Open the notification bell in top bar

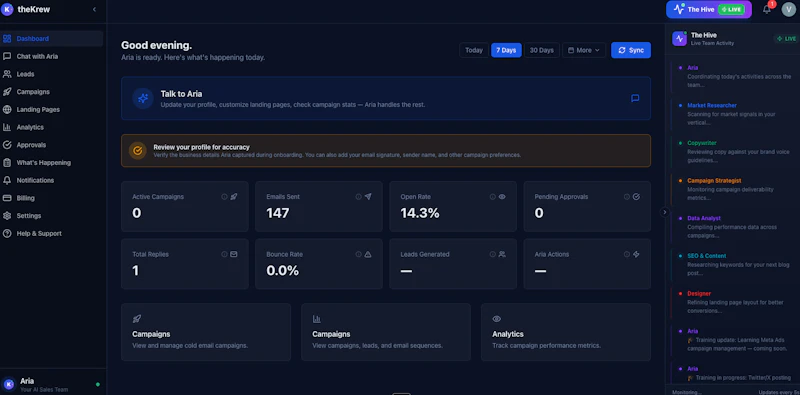click(767, 9)
